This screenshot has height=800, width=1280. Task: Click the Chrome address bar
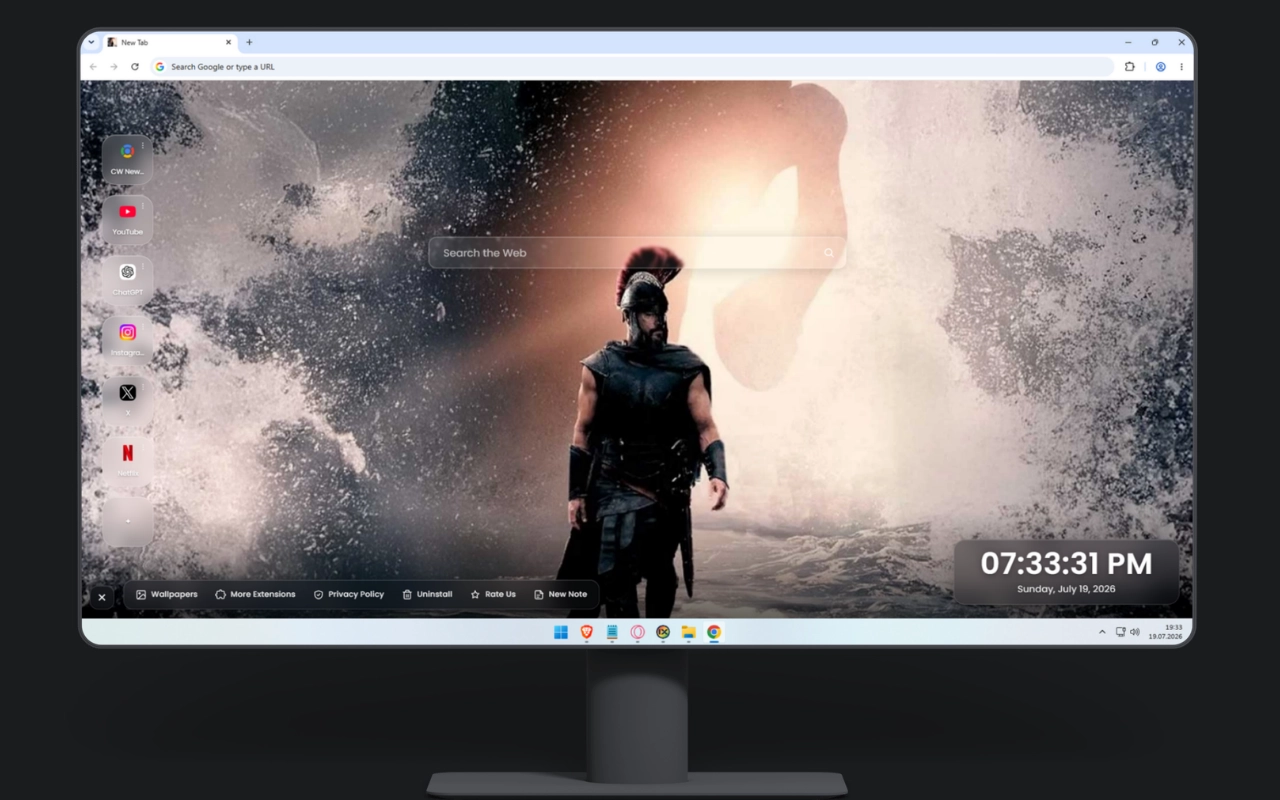[x=632, y=67]
